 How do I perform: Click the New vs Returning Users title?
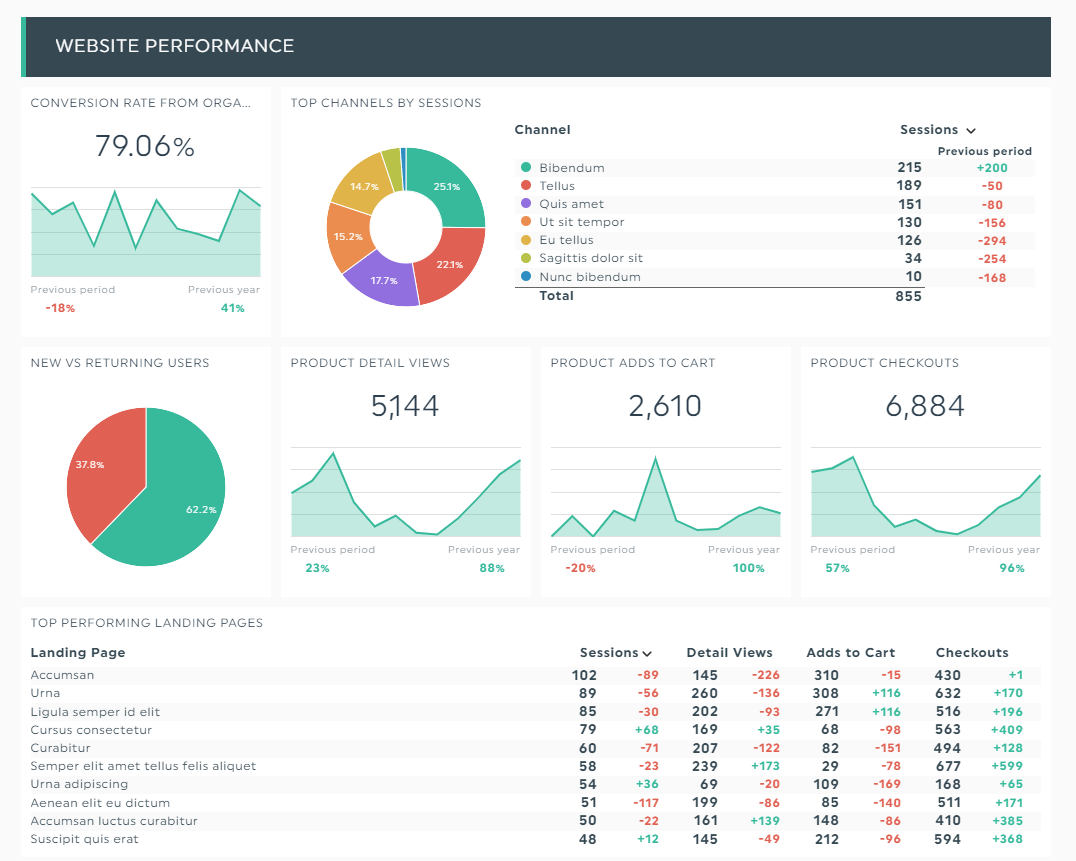click(119, 363)
